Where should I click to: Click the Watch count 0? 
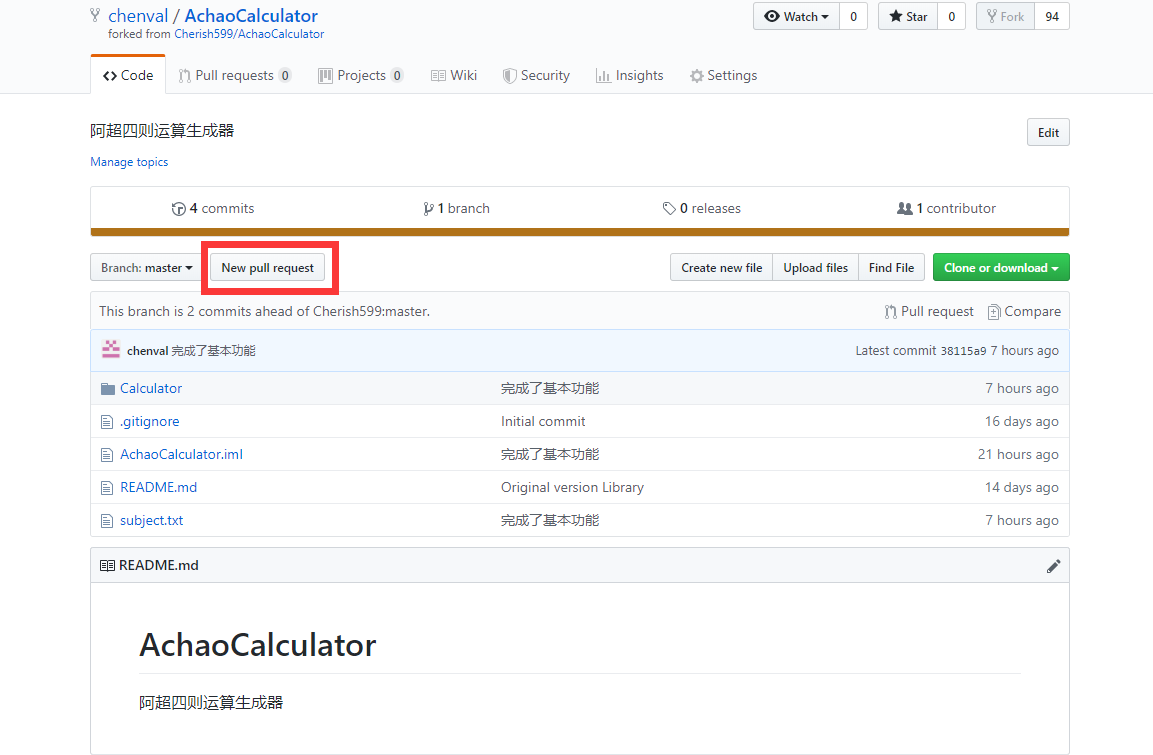[x=853, y=16]
